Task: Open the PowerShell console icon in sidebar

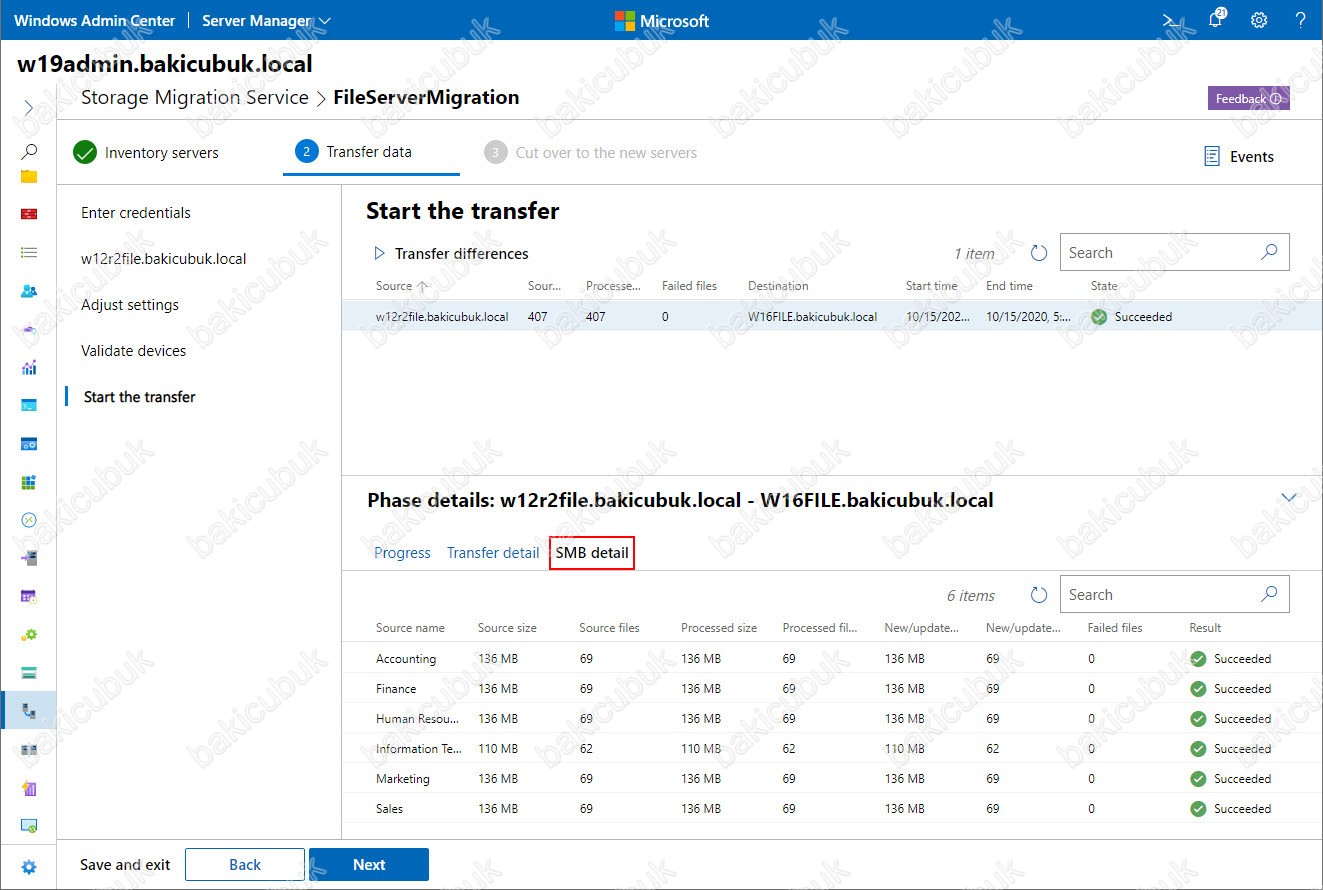Action: coord(29,405)
